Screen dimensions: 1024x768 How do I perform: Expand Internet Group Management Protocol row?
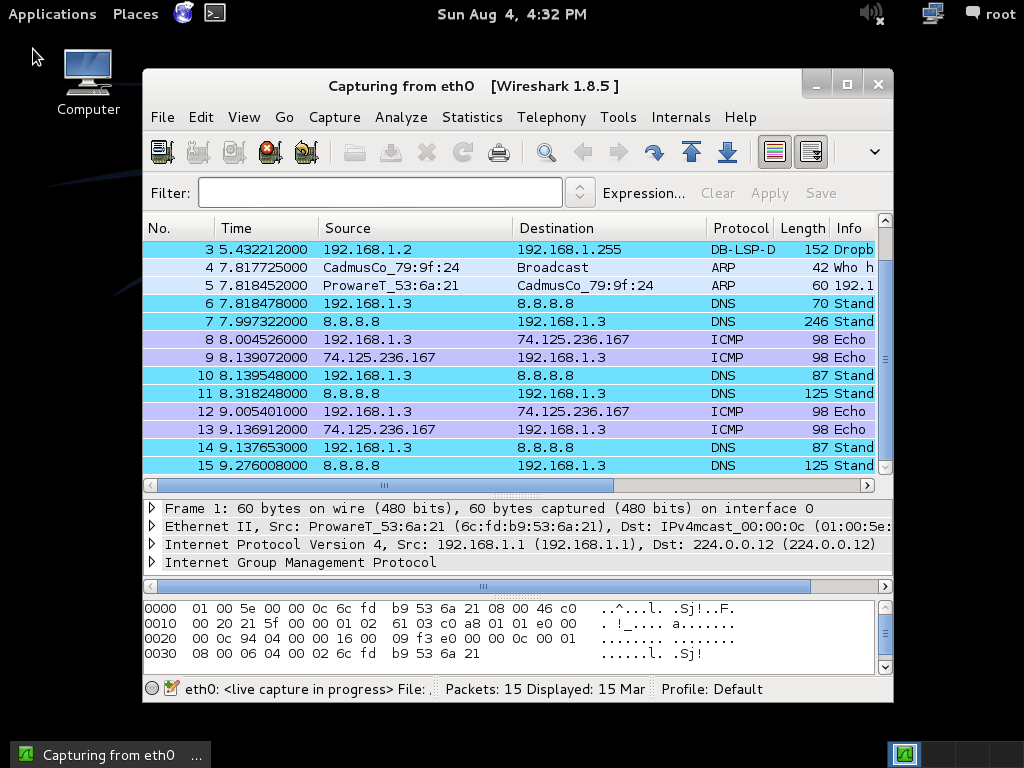click(x=152, y=562)
